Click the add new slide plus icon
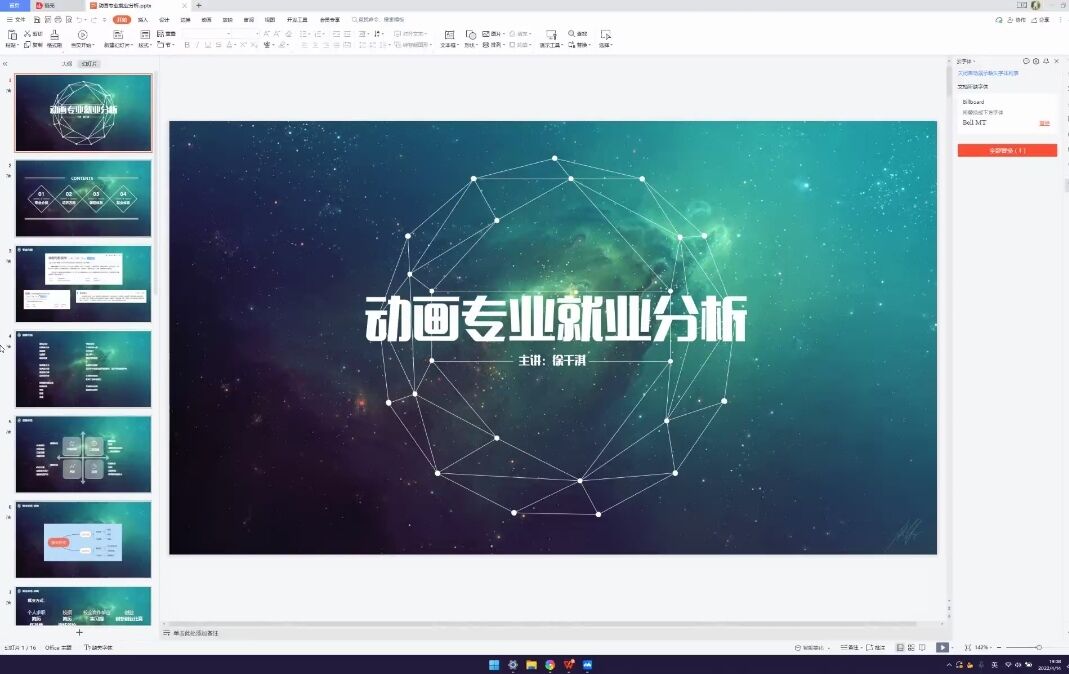This screenshot has height=674, width=1069. pyautogui.click(x=80, y=632)
